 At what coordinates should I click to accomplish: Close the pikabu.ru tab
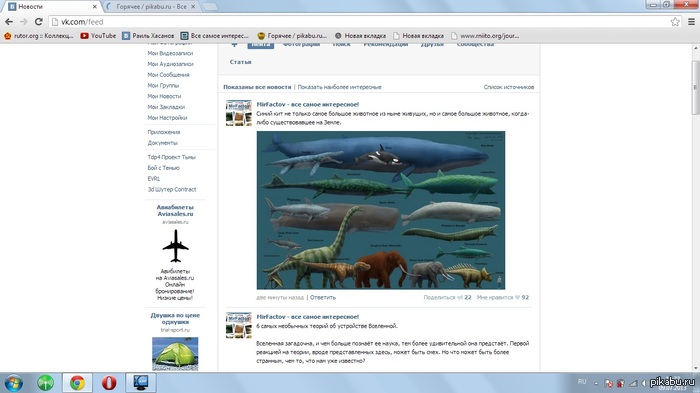193,7
